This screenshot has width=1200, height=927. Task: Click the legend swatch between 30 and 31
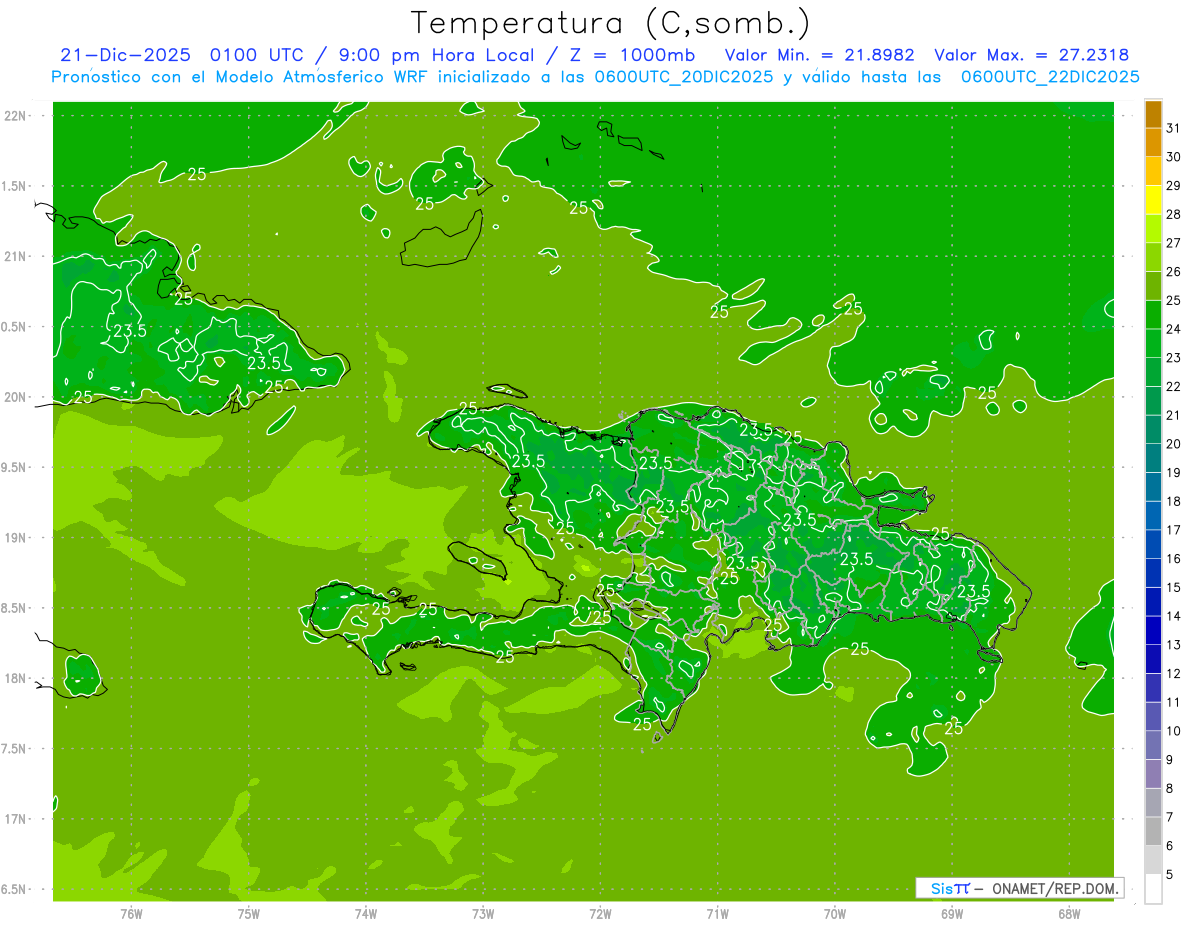coord(1153,143)
